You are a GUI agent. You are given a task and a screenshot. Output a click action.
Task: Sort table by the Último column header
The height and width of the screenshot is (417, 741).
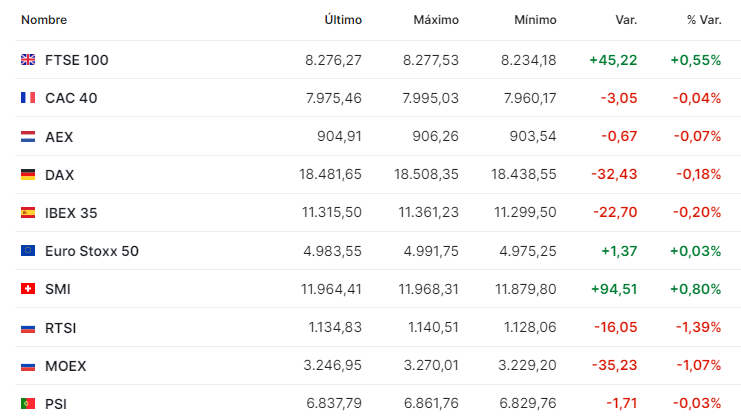pos(343,20)
